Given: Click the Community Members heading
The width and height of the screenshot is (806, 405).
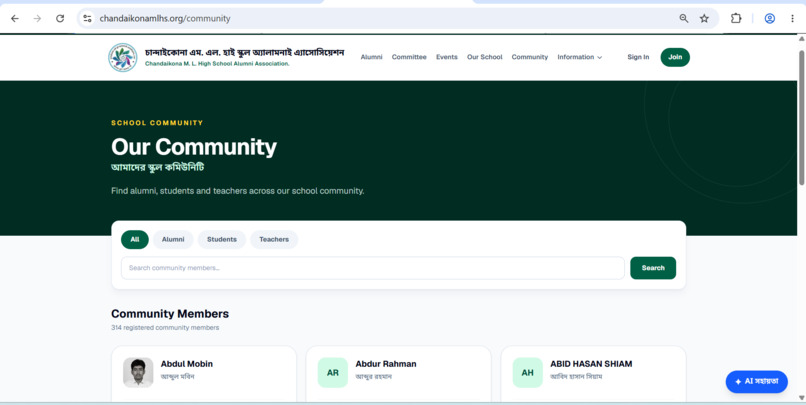Looking at the screenshot, I should pos(170,314).
